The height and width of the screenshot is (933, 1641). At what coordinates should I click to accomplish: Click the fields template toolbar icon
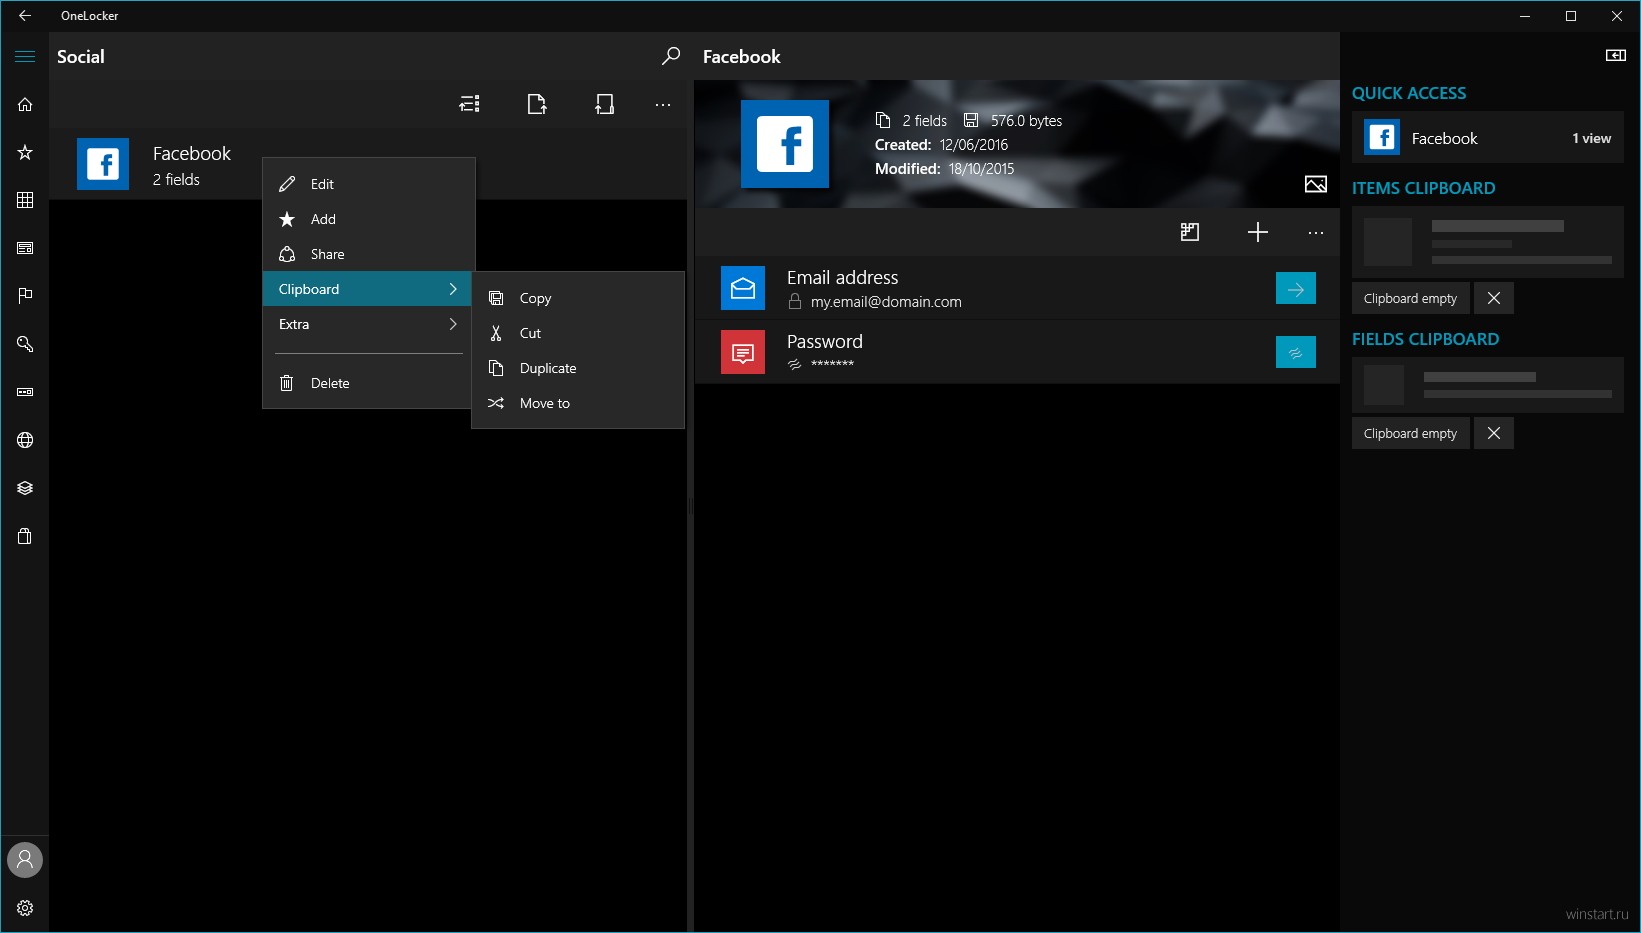tap(1190, 232)
